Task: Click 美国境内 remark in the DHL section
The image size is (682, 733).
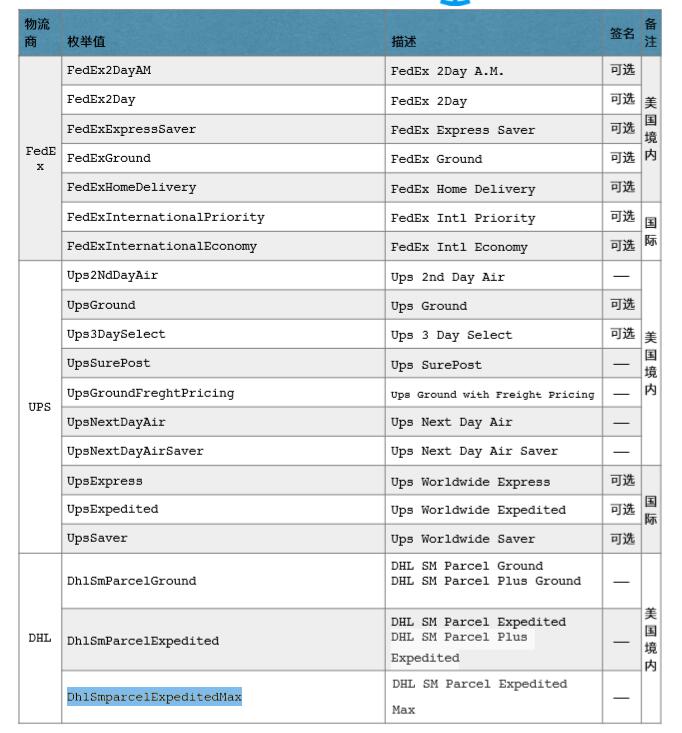Action: point(650,640)
